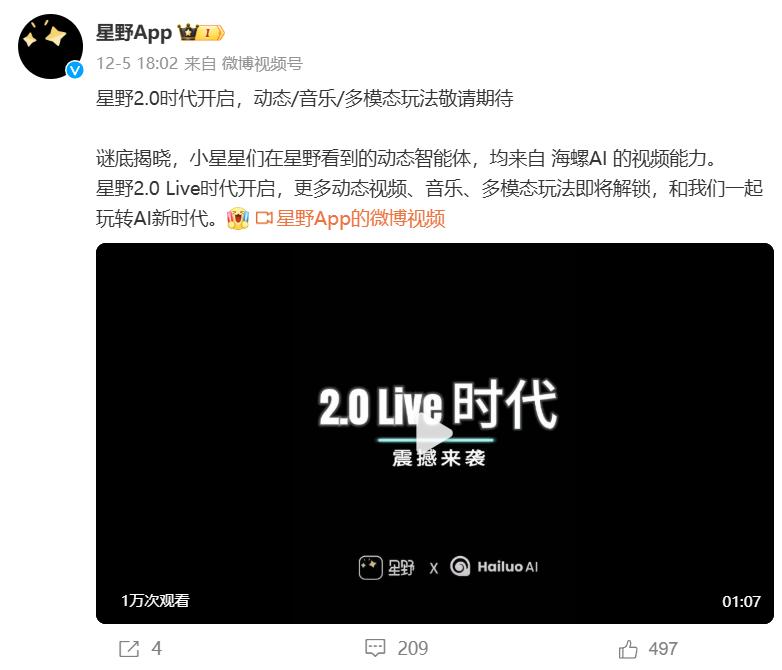Image resolution: width=782 pixels, height=670 pixels.
Task: Click the 星野App username
Action: click(134, 33)
